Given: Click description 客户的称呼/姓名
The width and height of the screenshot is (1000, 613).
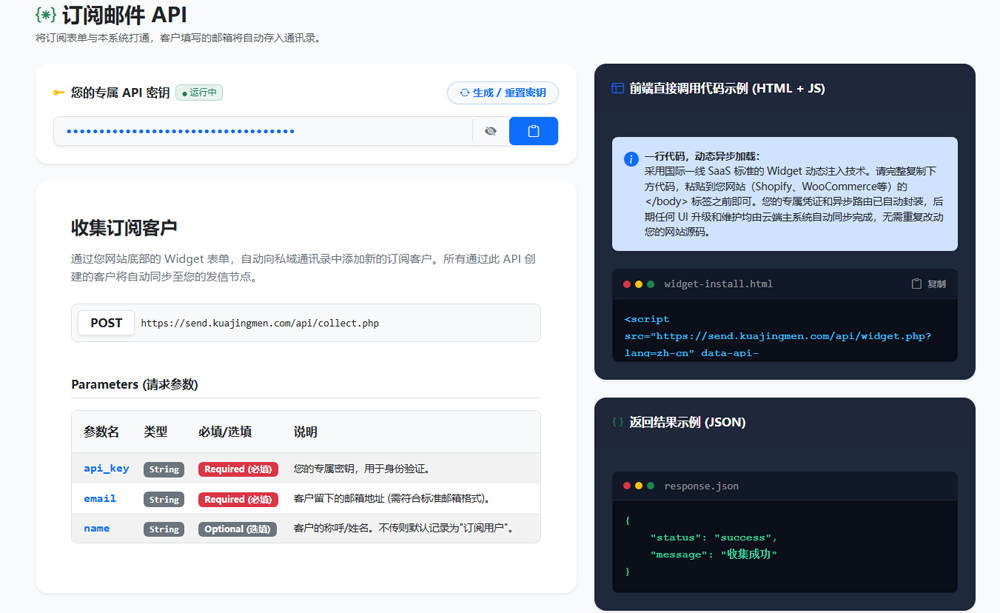Looking at the screenshot, I should pyautogui.click(x=403, y=528).
